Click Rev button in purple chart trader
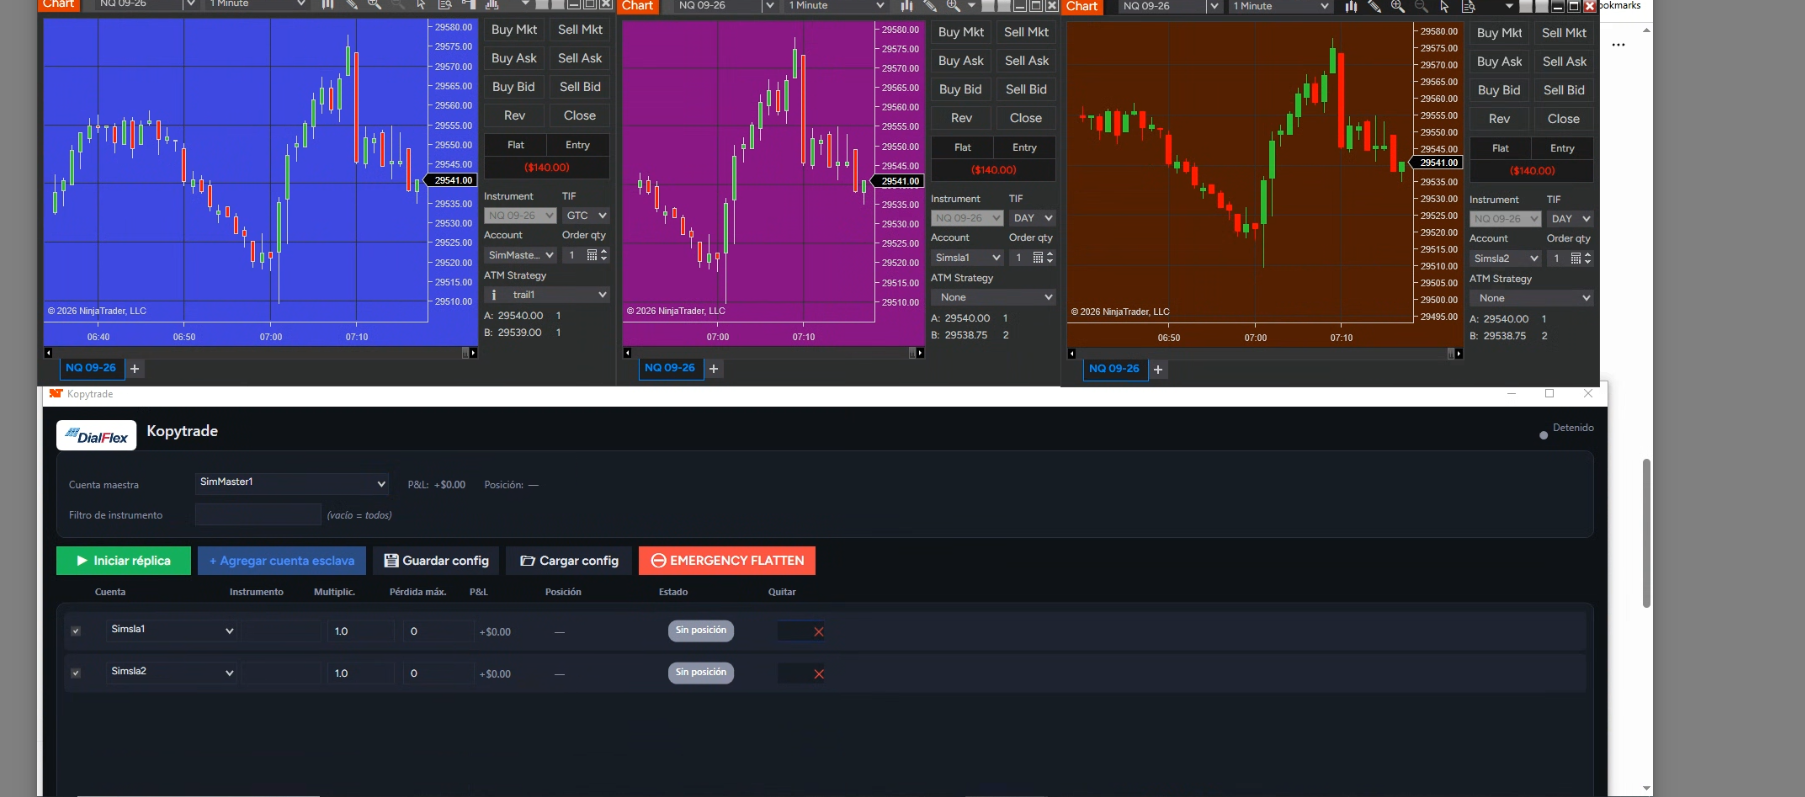The height and width of the screenshot is (797, 1805). [961, 118]
